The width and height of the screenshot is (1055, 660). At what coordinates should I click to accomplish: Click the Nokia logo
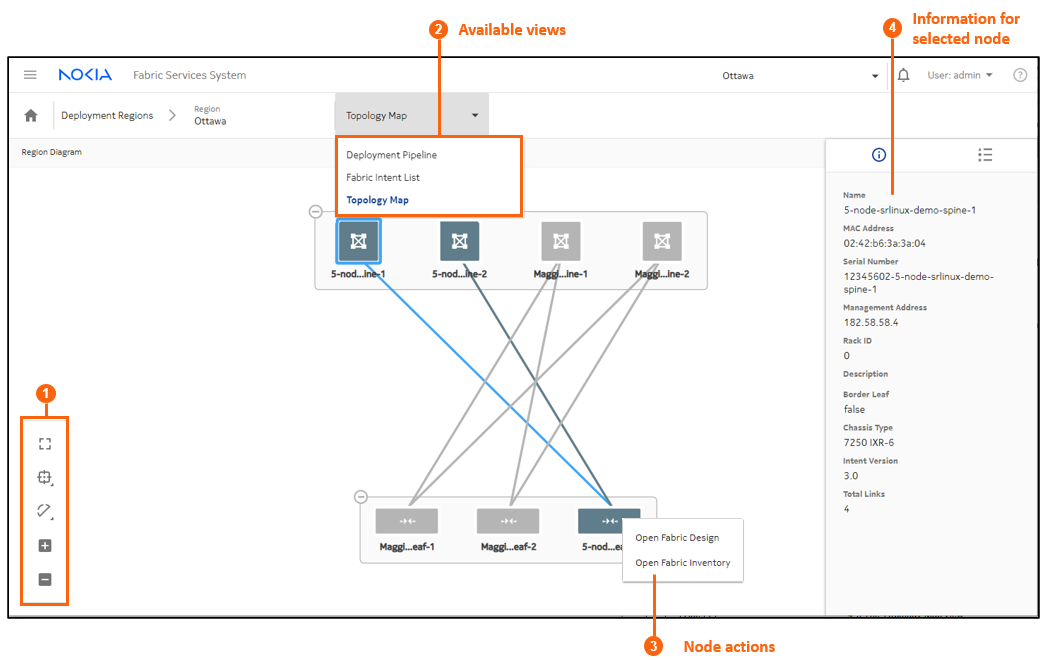coord(85,75)
